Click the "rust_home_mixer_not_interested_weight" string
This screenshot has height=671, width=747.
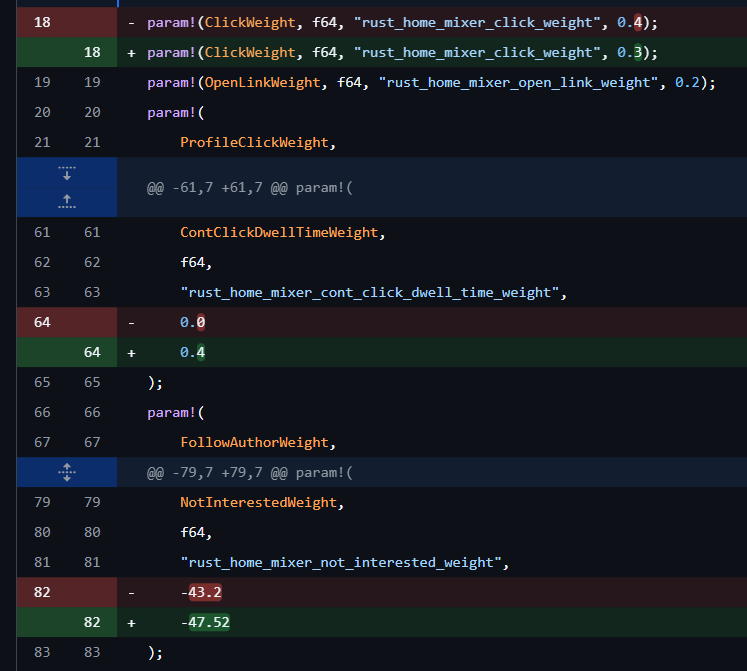(341, 563)
